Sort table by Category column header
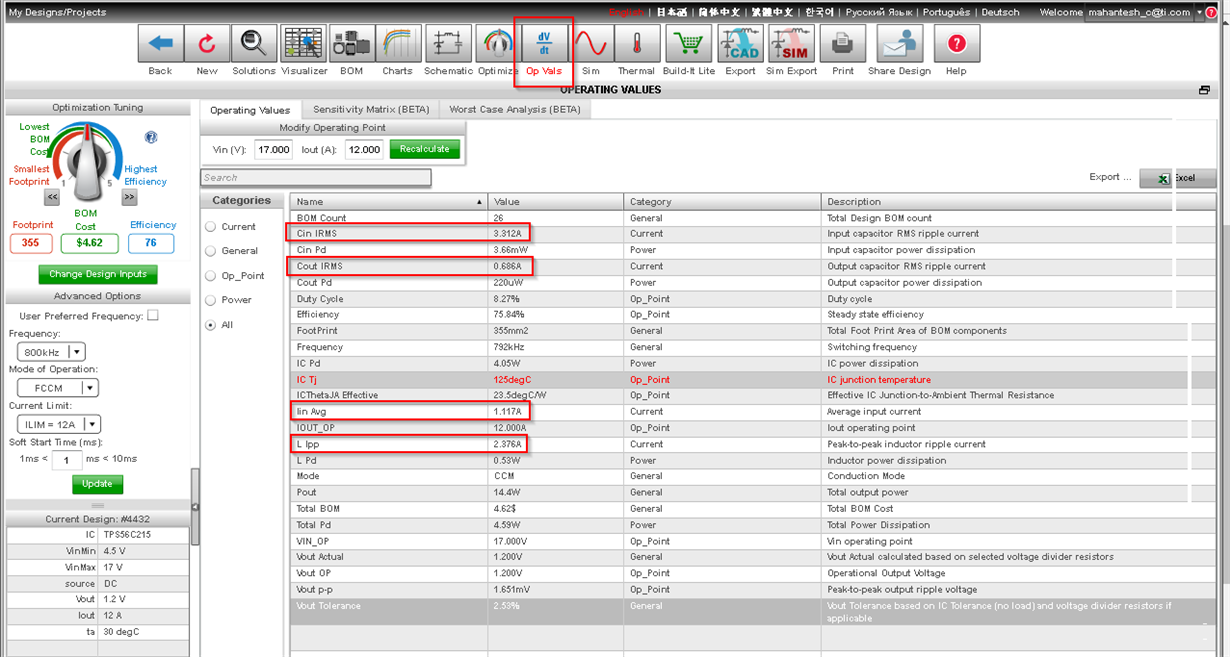This screenshot has height=657, width=1230. click(x=723, y=202)
